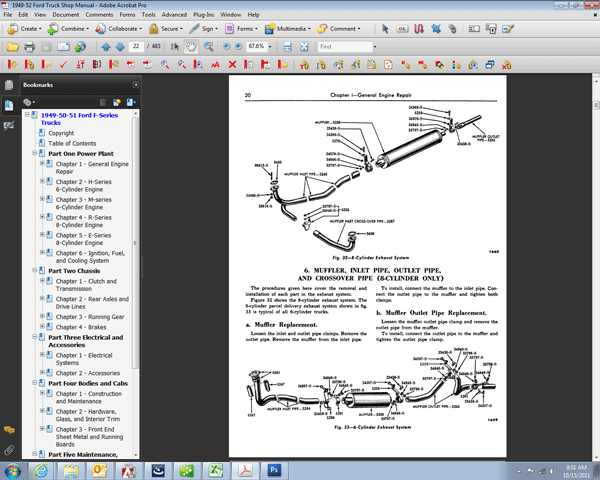
Task: Collapse Part Three Electrical and Accessories
Action: 34,337
